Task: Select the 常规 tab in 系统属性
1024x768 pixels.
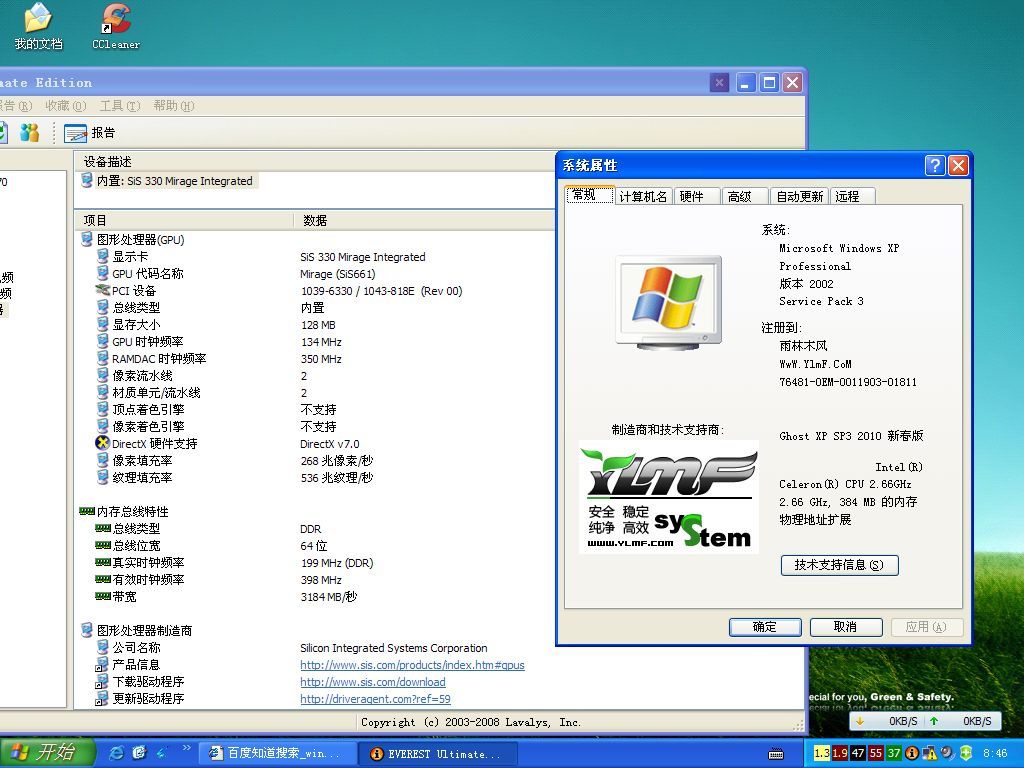Action: 590,195
